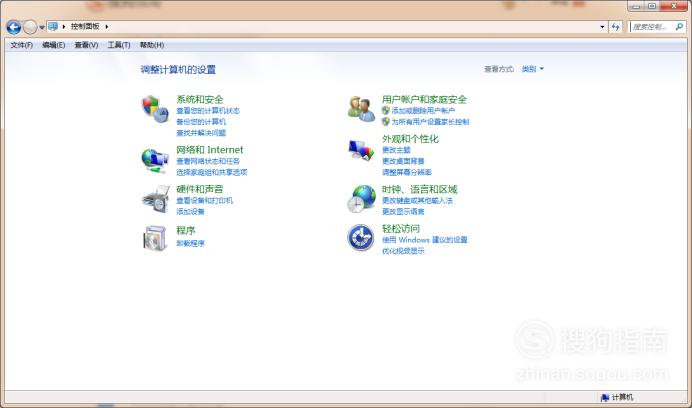Click the magnifier search icon
The image size is (692, 408).
pos(679,27)
